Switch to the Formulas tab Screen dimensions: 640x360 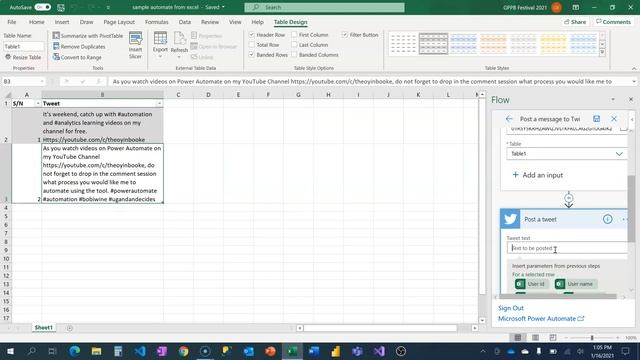[156, 22]
